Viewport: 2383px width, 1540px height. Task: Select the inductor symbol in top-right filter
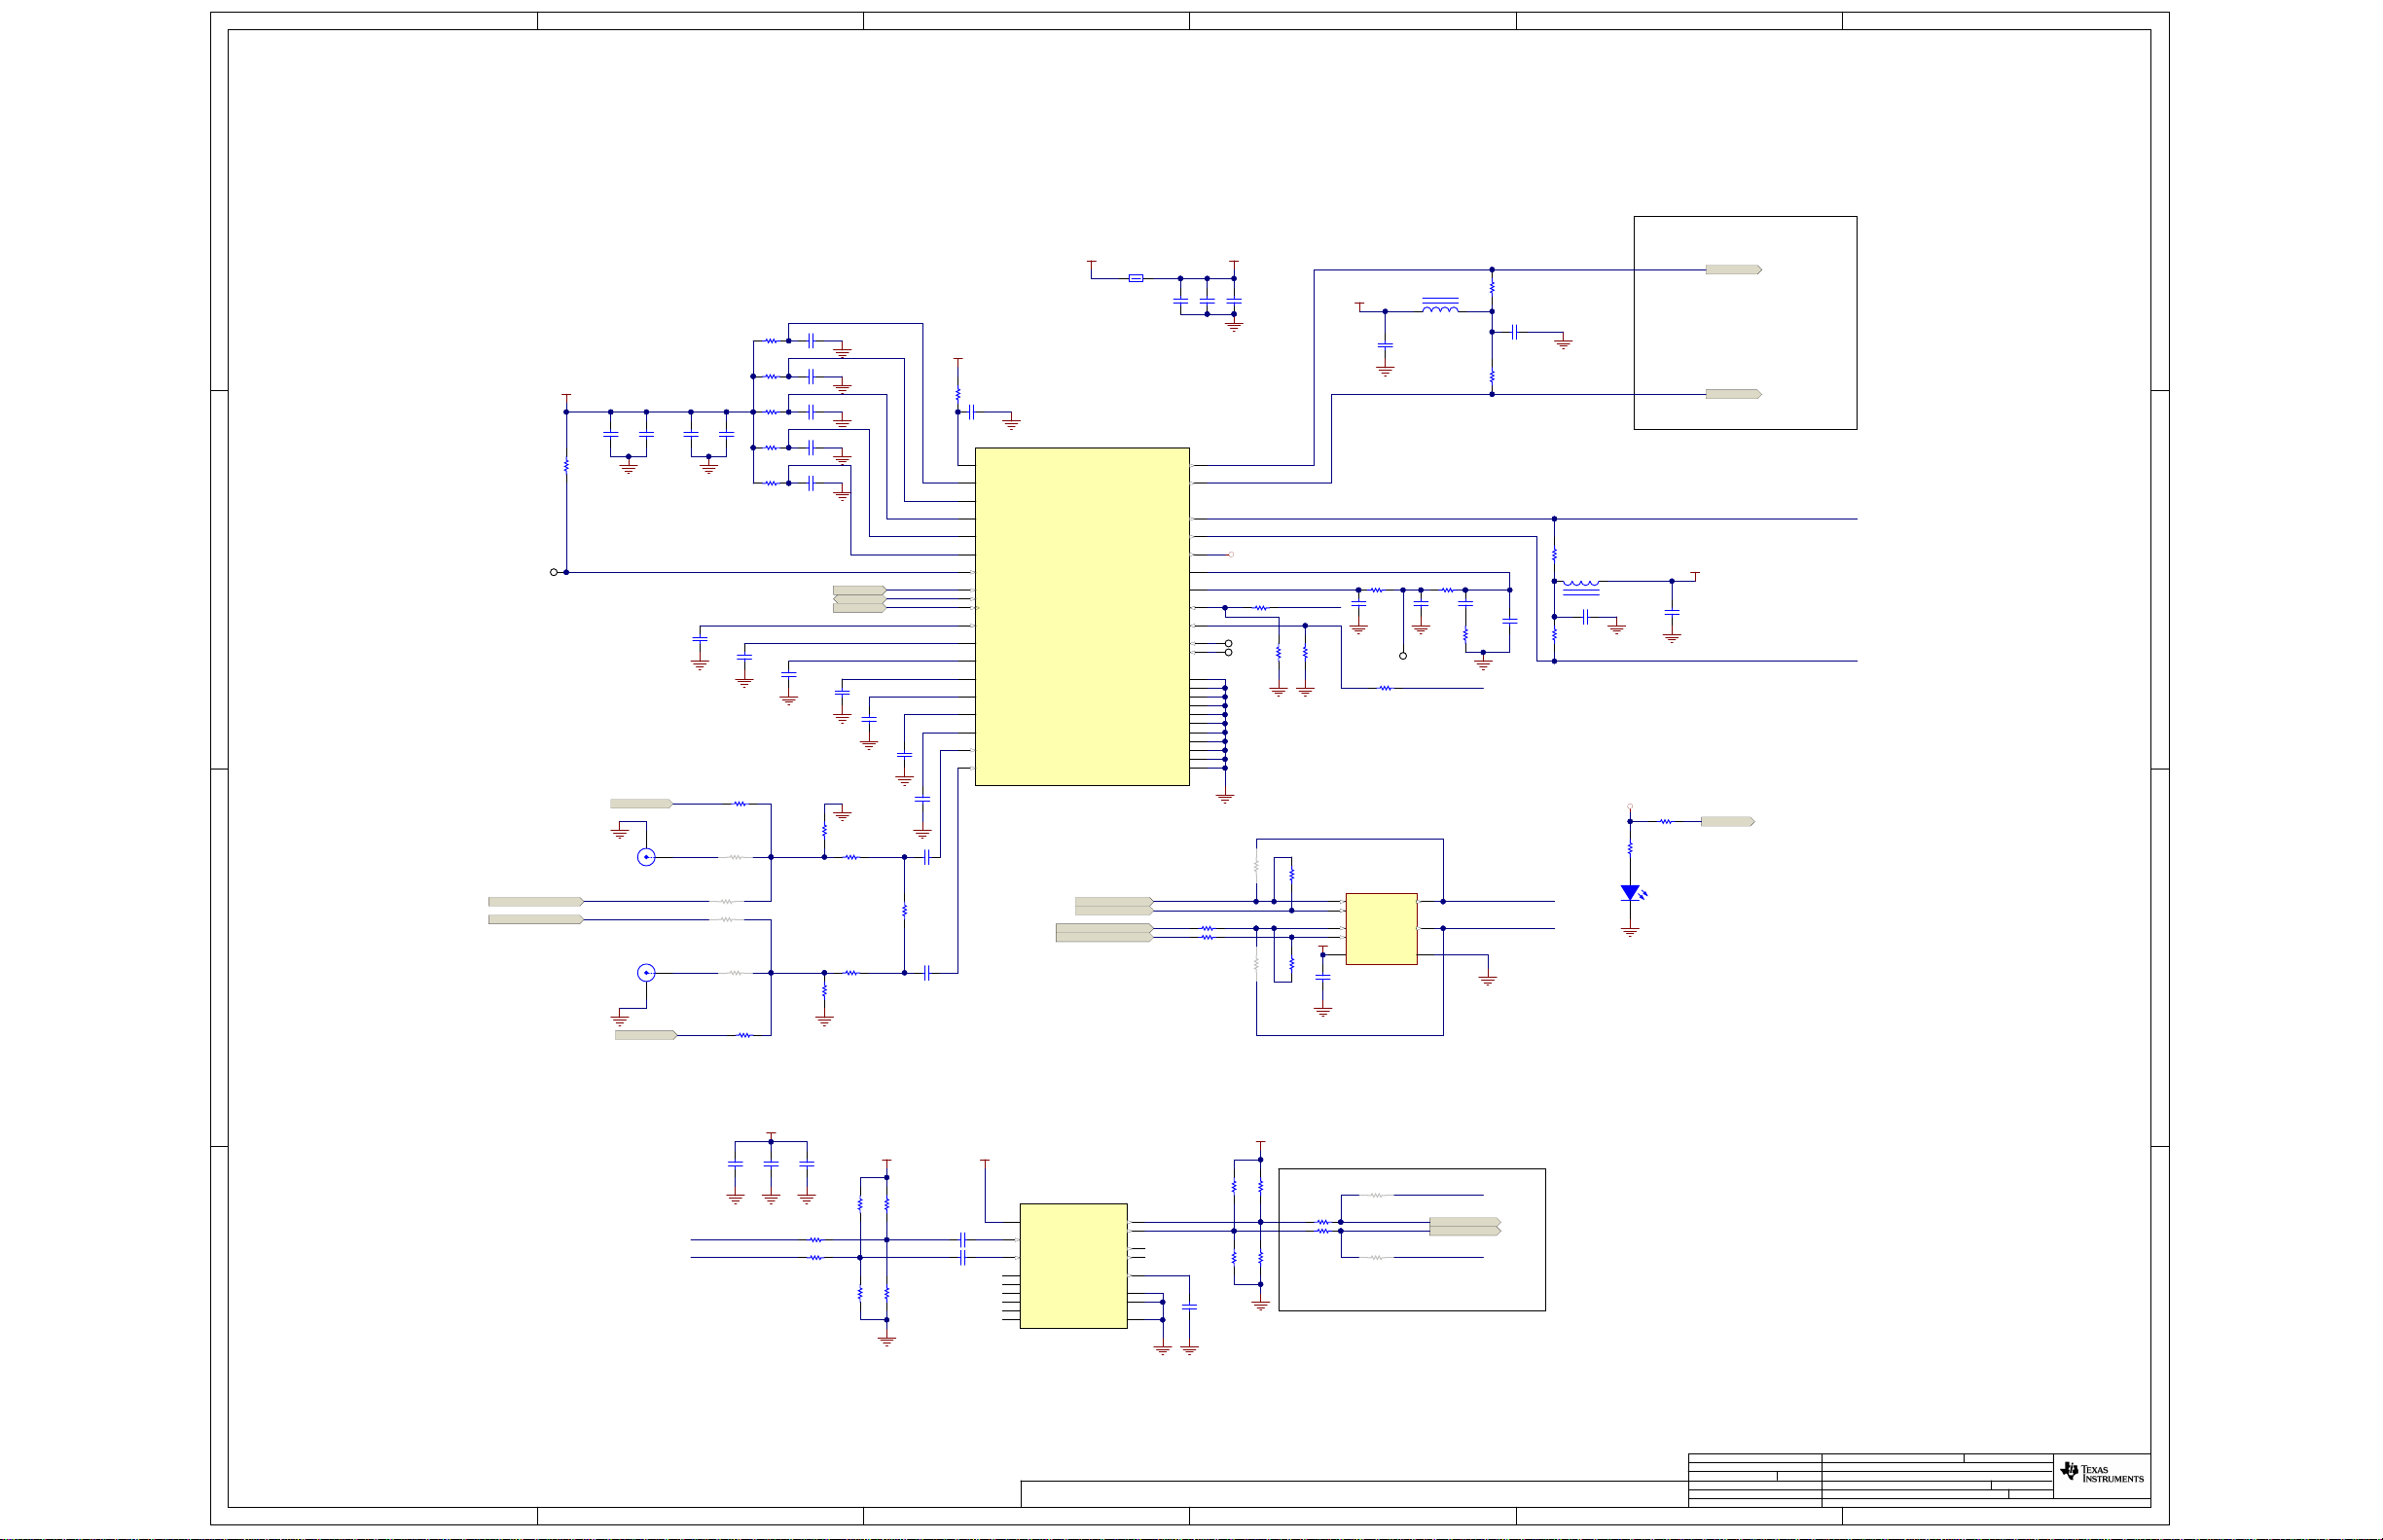(1439, 308)
